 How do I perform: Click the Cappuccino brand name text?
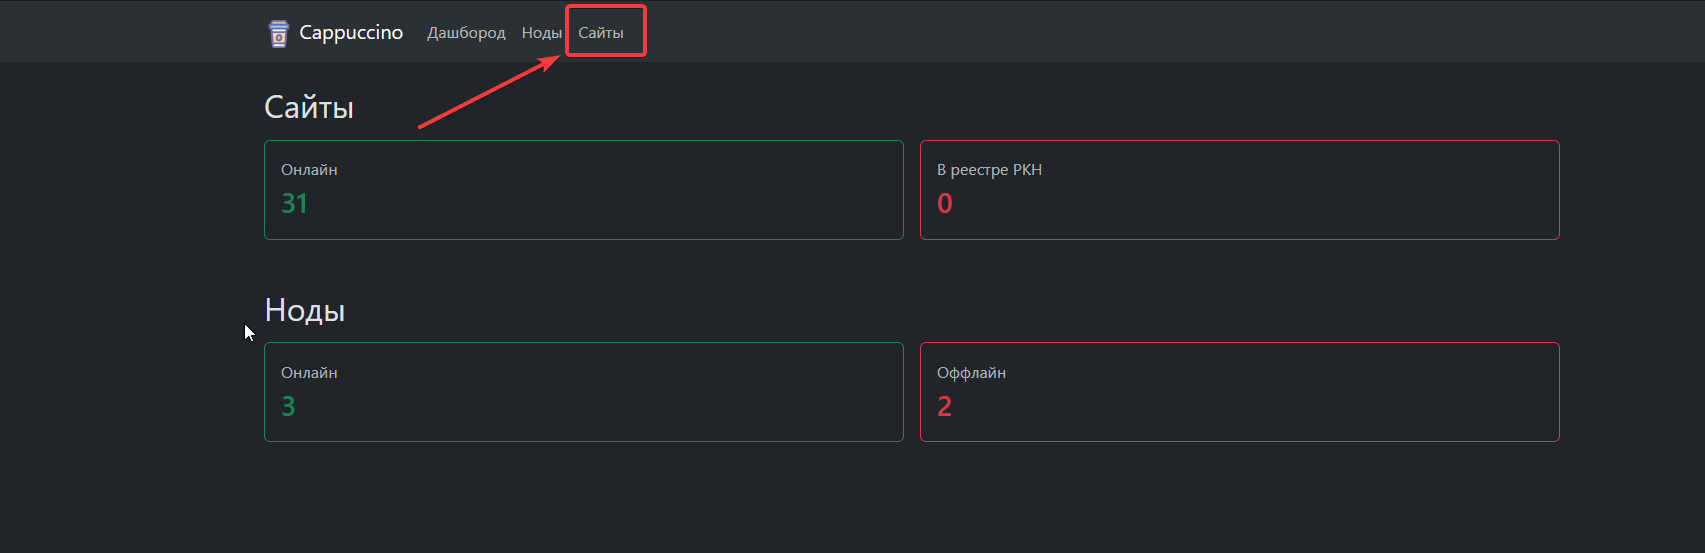pos(351,33)
